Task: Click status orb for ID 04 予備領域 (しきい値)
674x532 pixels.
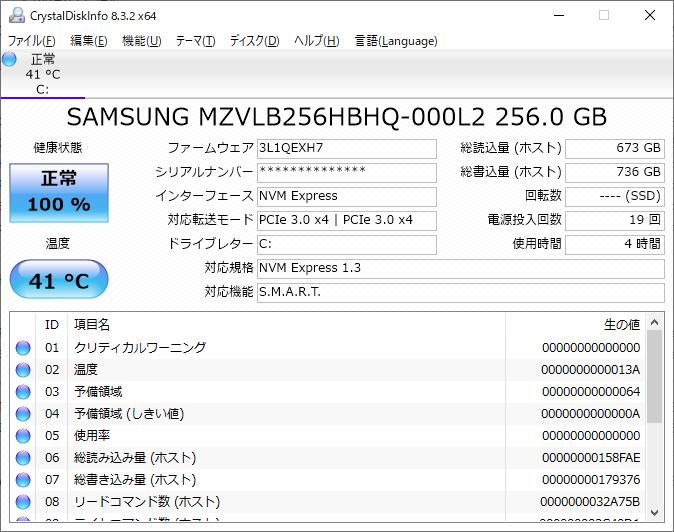Action: tap(23, 414)
